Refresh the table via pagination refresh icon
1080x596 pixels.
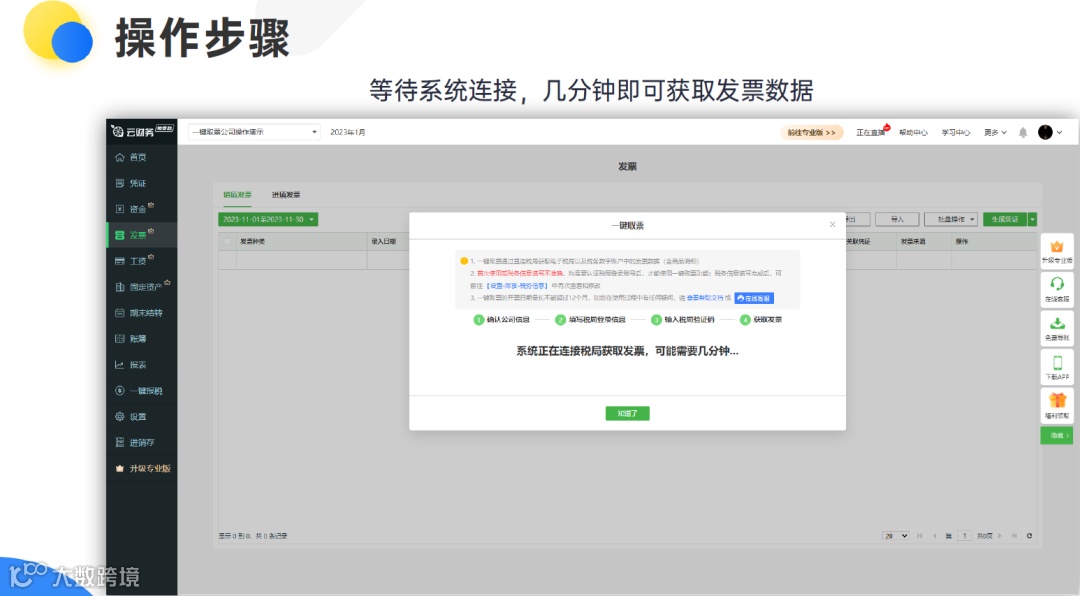pos(1029,535)
